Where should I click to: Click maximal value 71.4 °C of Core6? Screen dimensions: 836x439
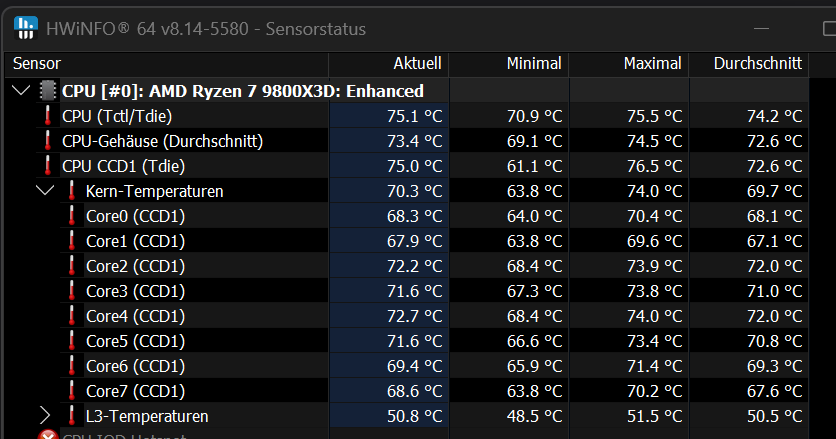(x=655, y=367)
